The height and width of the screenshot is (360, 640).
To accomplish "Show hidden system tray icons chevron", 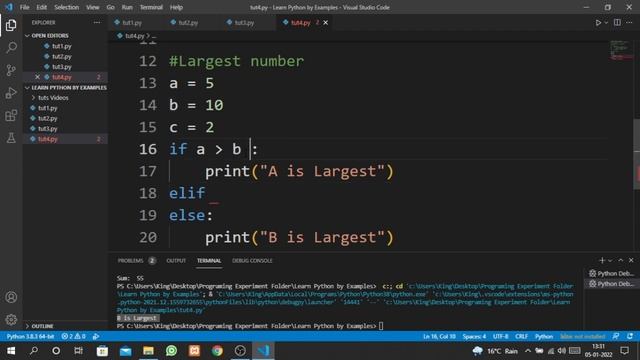I will [528, 351].
